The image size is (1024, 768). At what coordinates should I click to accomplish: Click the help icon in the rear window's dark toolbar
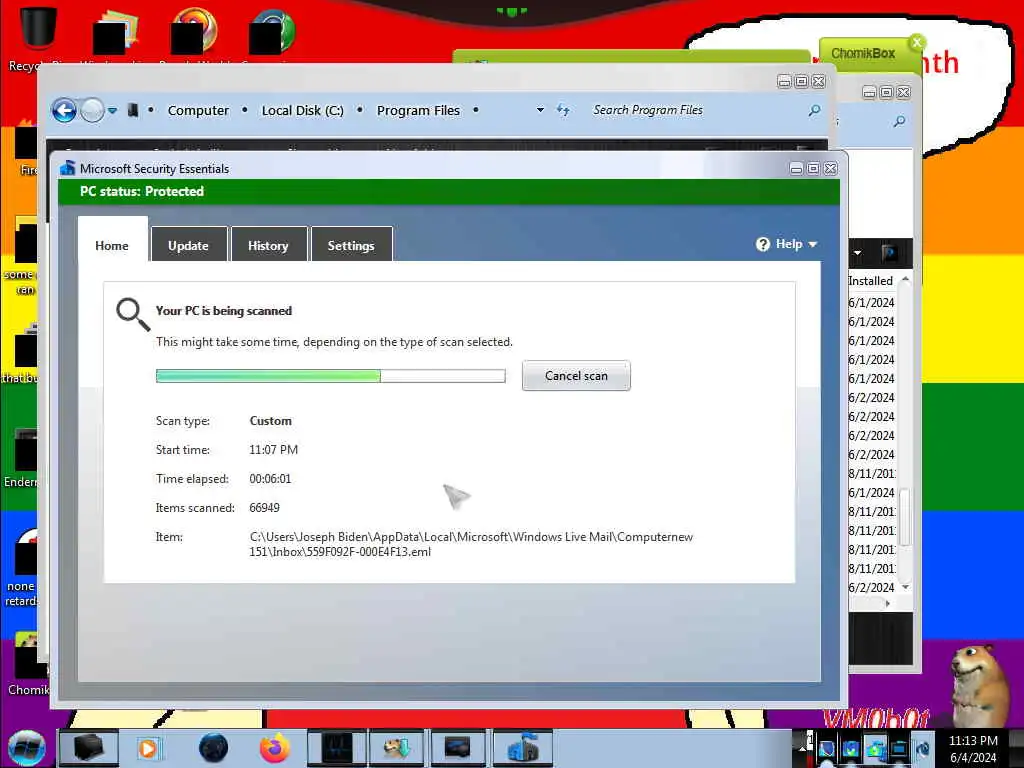[888, 252]
